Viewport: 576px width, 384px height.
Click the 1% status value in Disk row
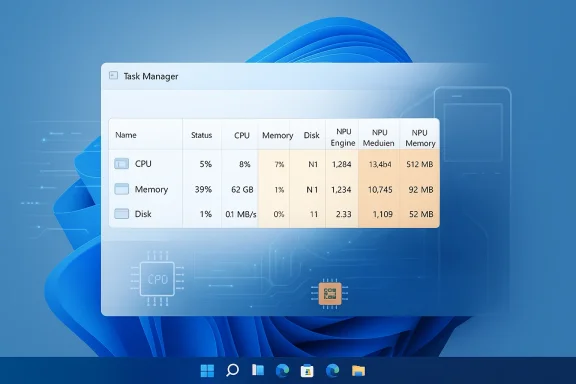tap(206, 214)
